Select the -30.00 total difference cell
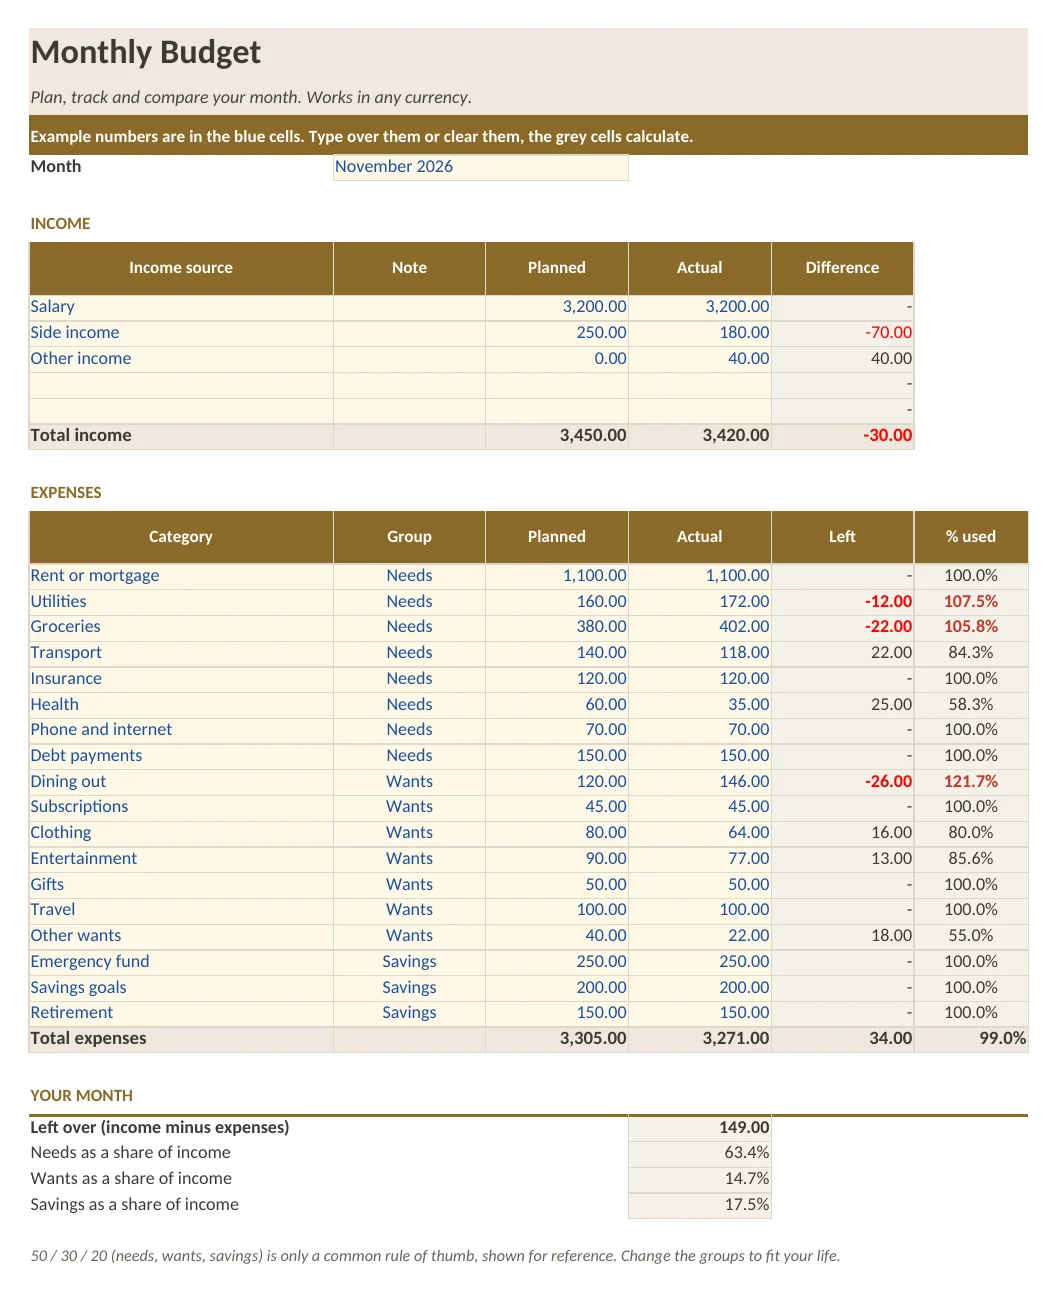Image resolution: width=1057 pixels, height=1292 pixels. coord(843,436)
